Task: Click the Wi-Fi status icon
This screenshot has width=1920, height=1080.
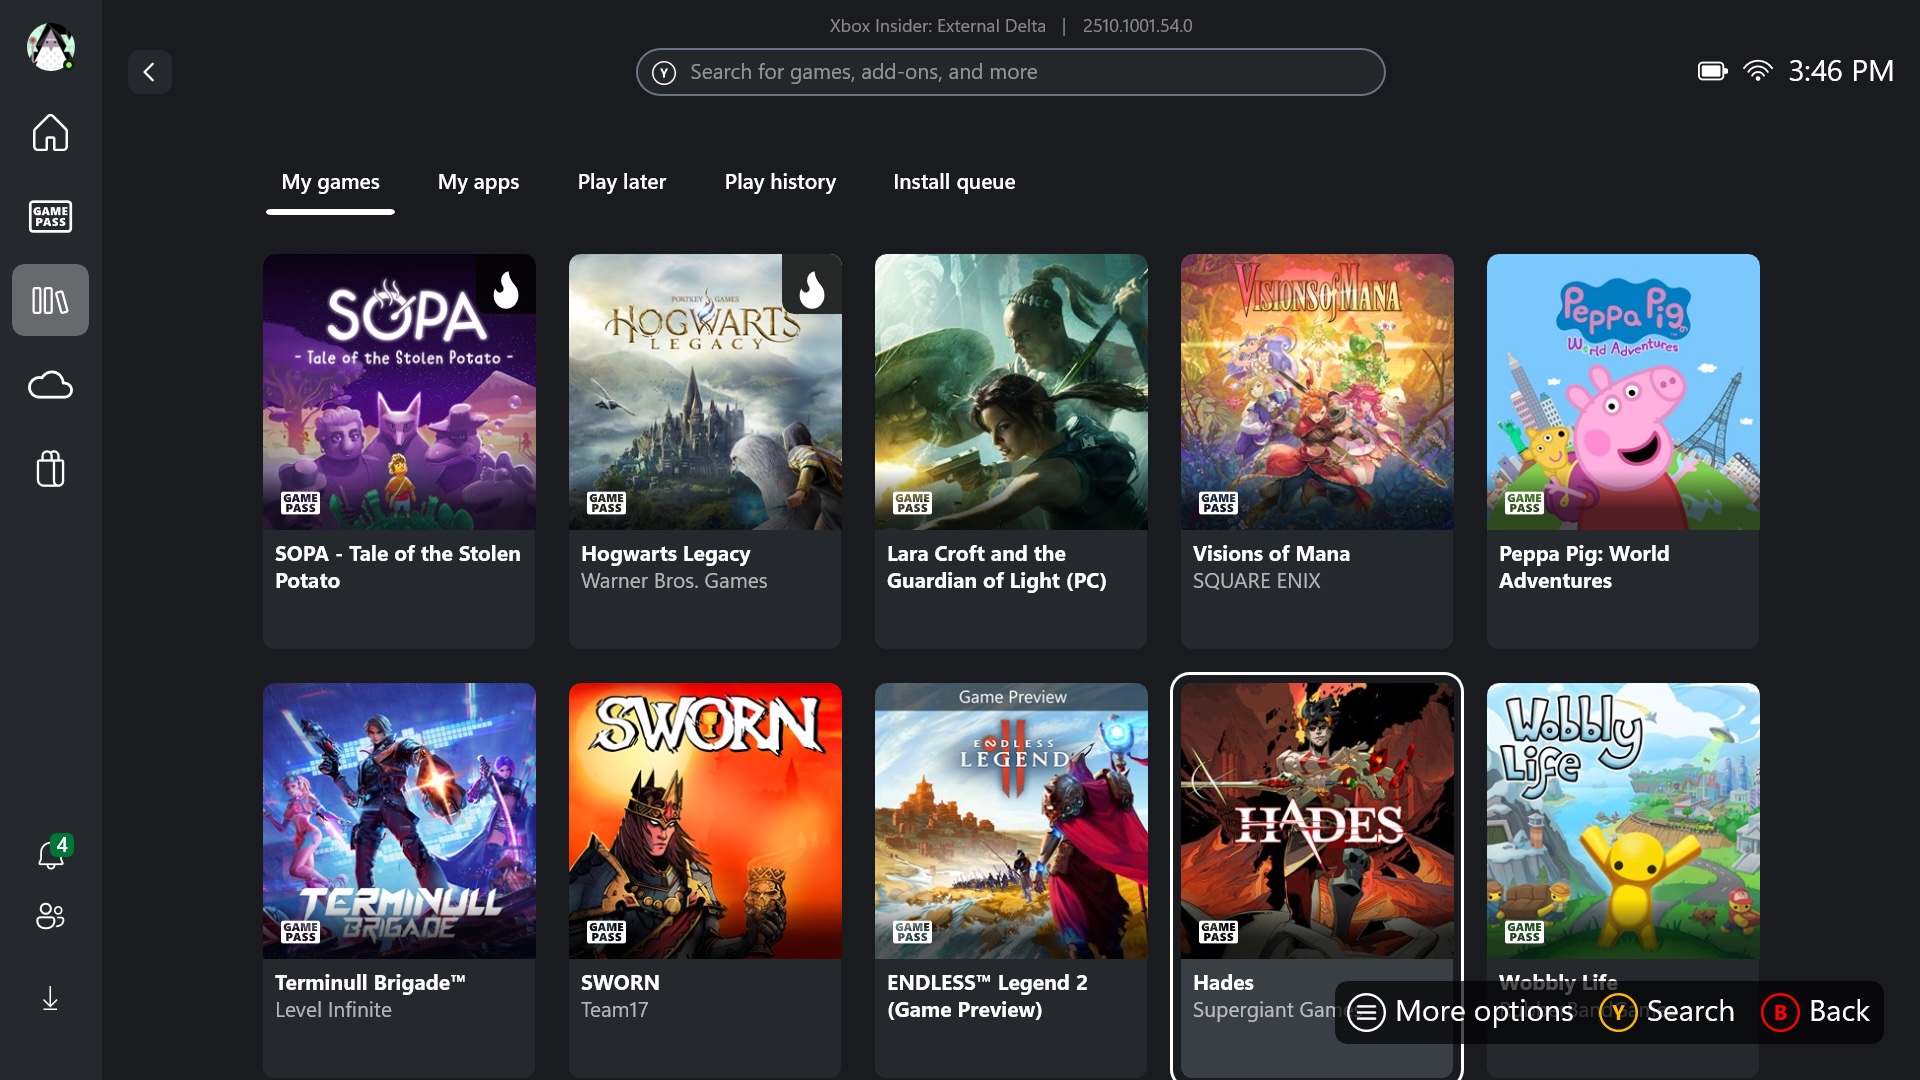Action: tap(1757, 71)
